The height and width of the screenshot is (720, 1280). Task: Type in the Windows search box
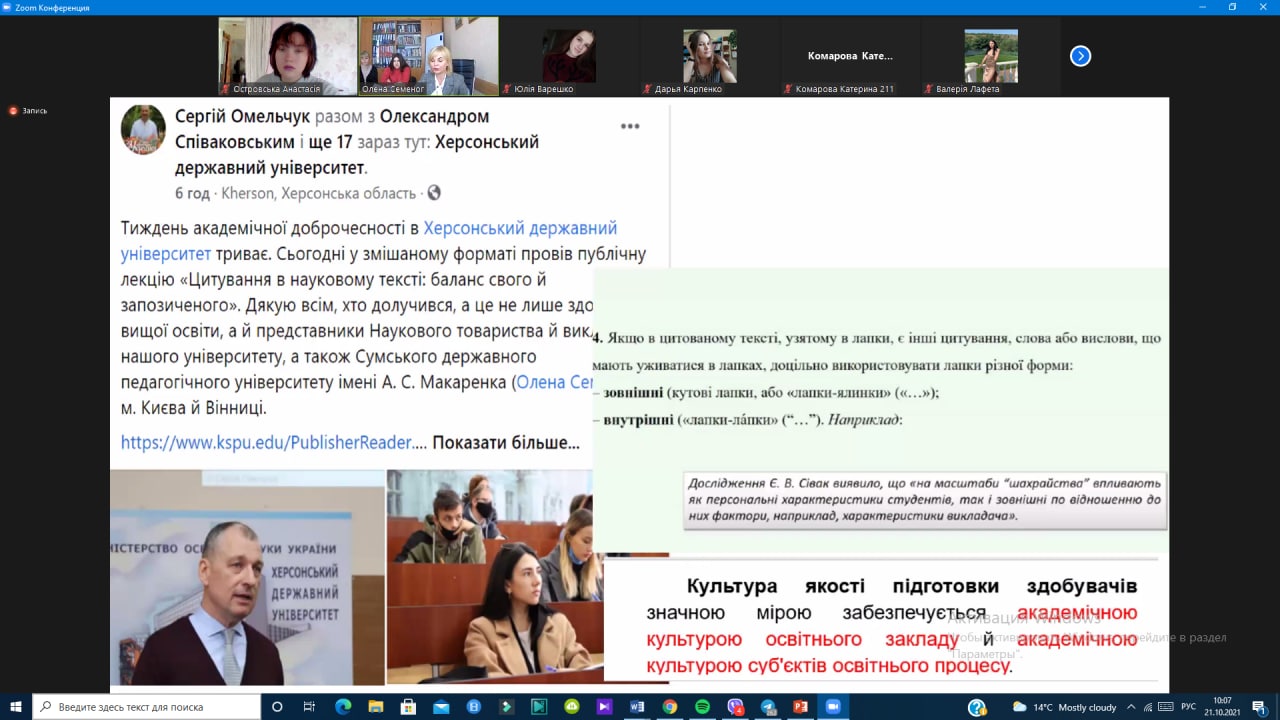[x=148, y=707]
